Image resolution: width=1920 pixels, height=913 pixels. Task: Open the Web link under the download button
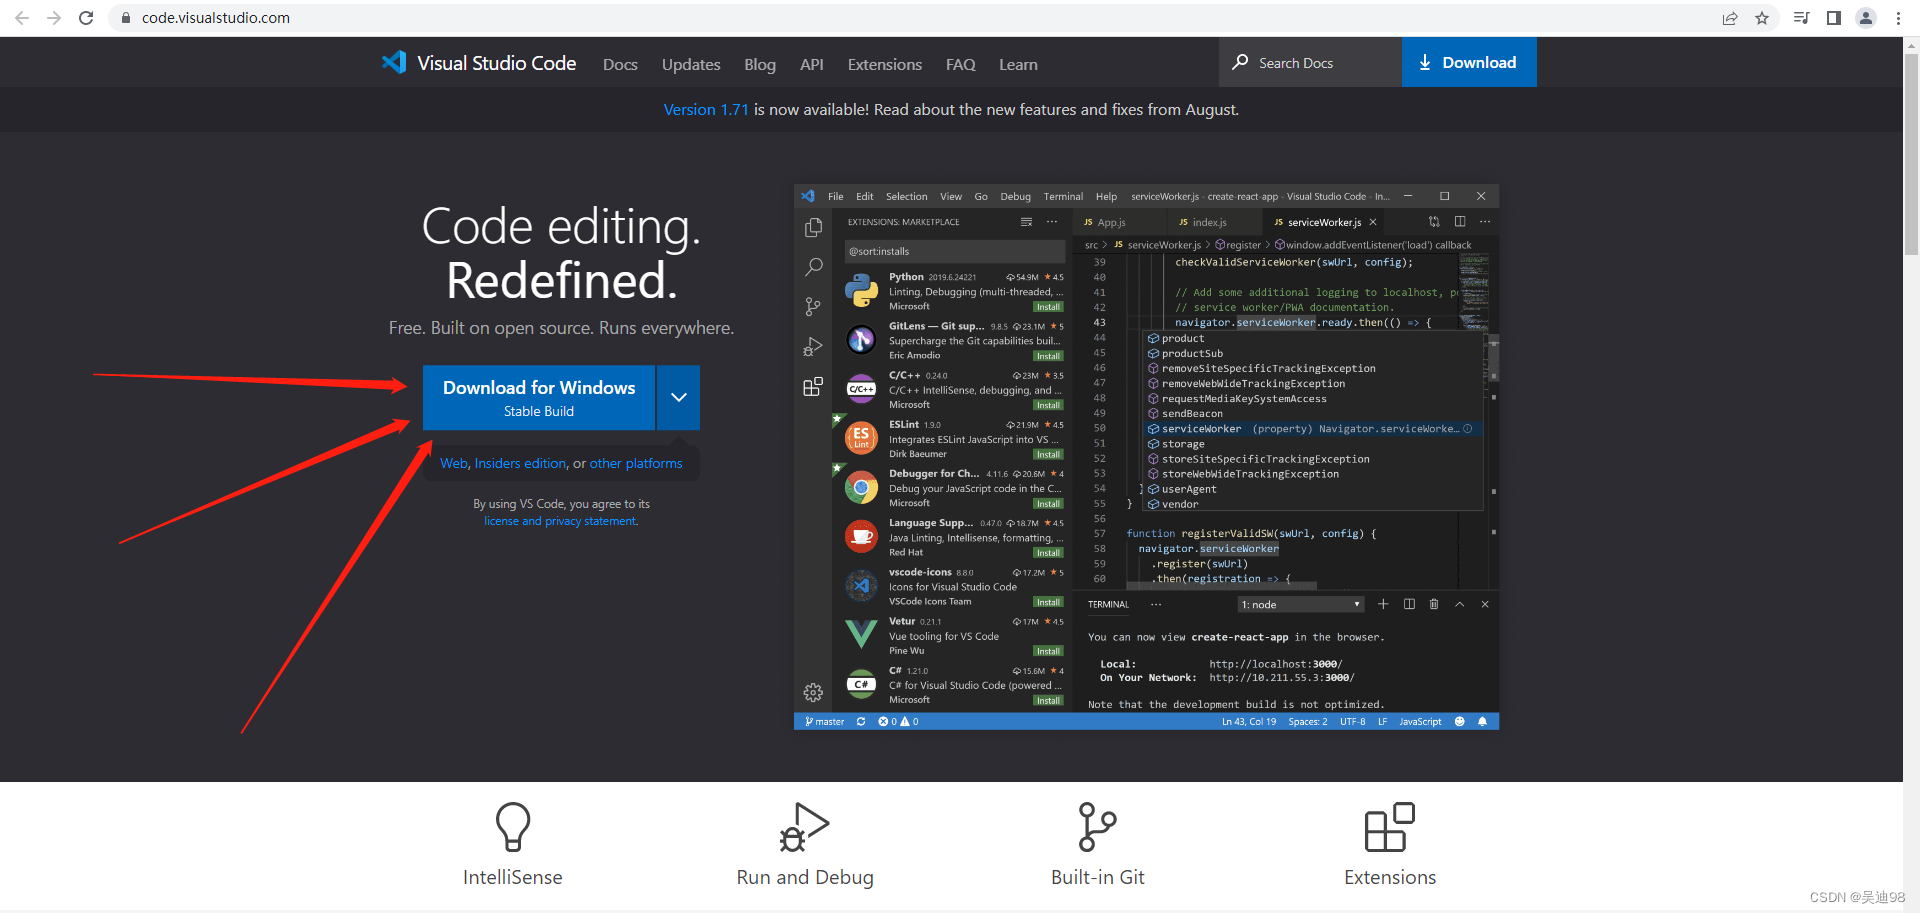coord(454,464)
